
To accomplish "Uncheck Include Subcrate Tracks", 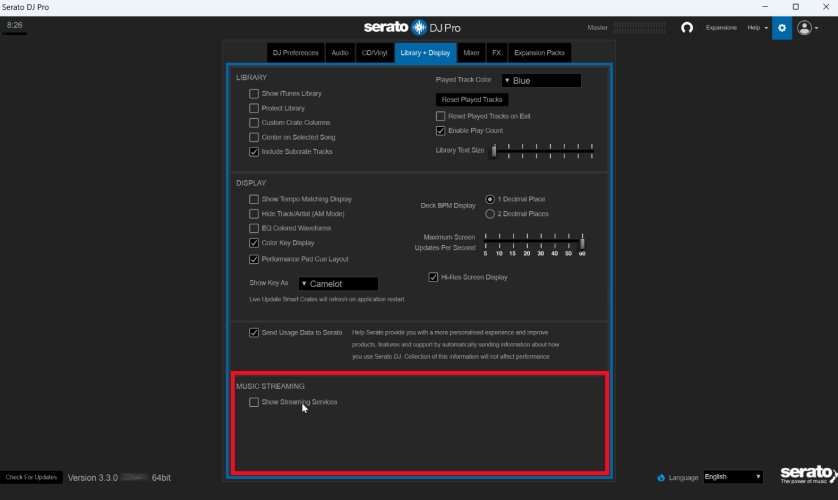I will coord(254,152).
